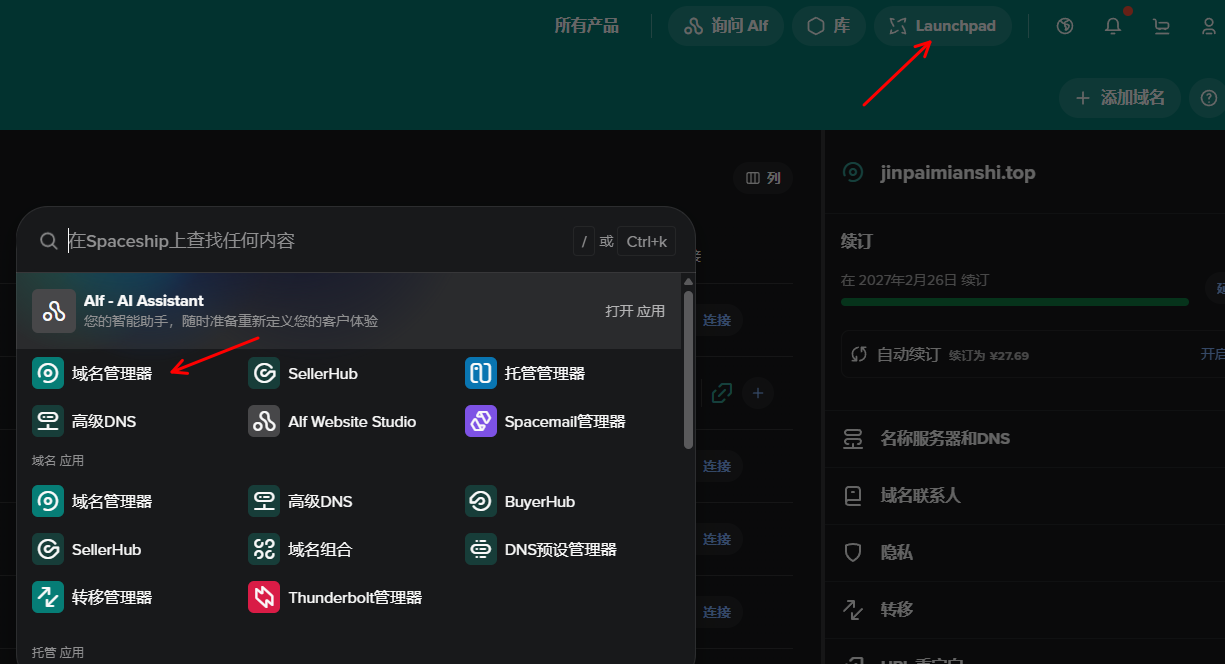Screen dimensions: 1225x664
Task: Toggle 自动续订 auto-renew setting
Action: click(x=1211, y=354)
